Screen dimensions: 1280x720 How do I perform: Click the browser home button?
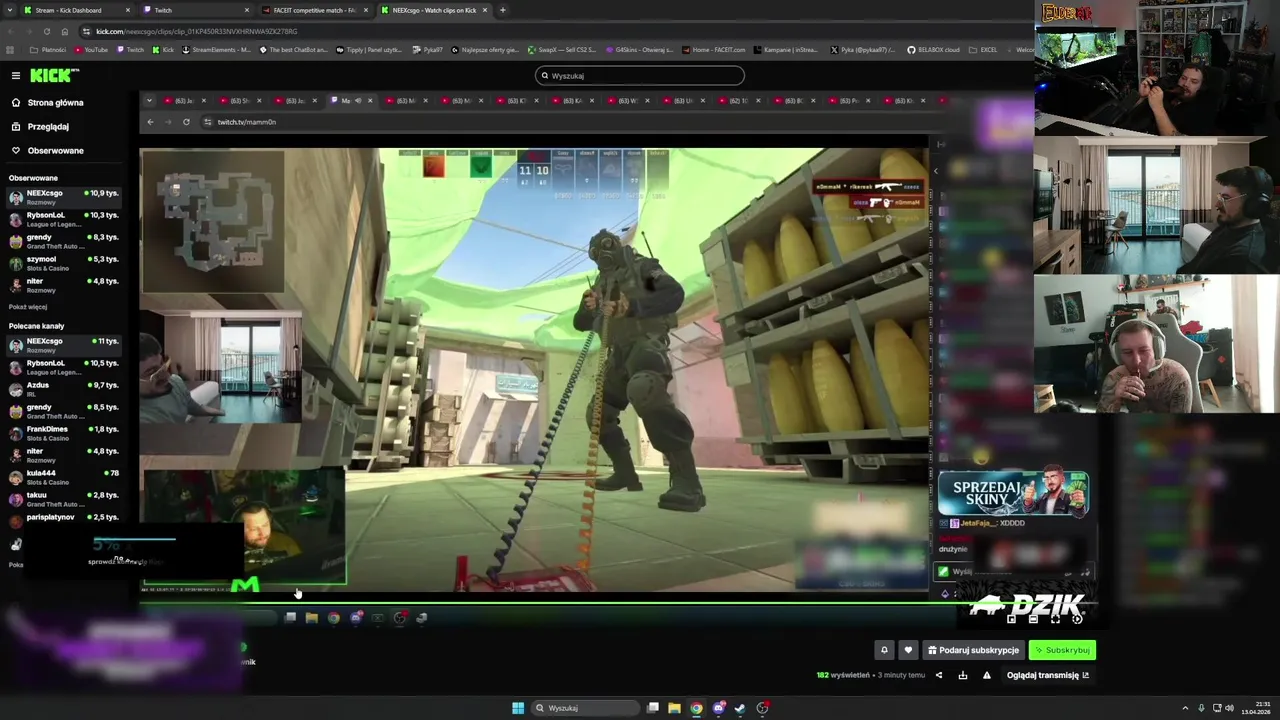(x=64, y=31)
